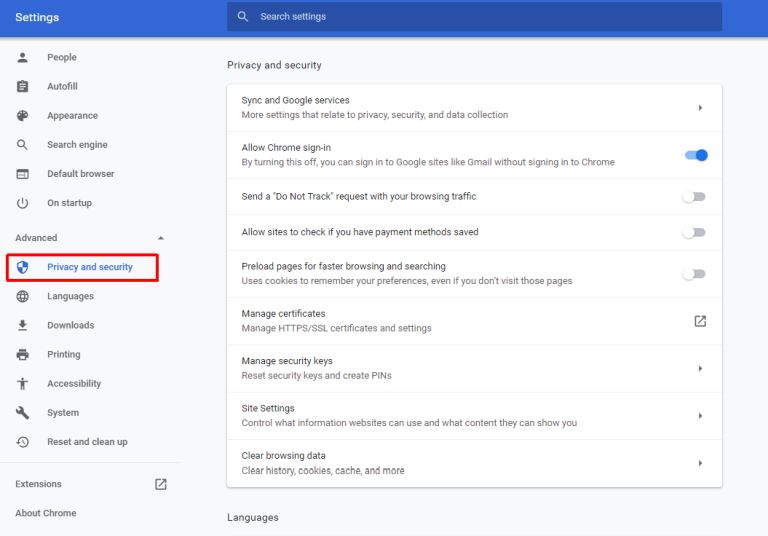Click the 'Allow Chrome sign-in' label
Screen dimensions: 768x536
(286, 147)
